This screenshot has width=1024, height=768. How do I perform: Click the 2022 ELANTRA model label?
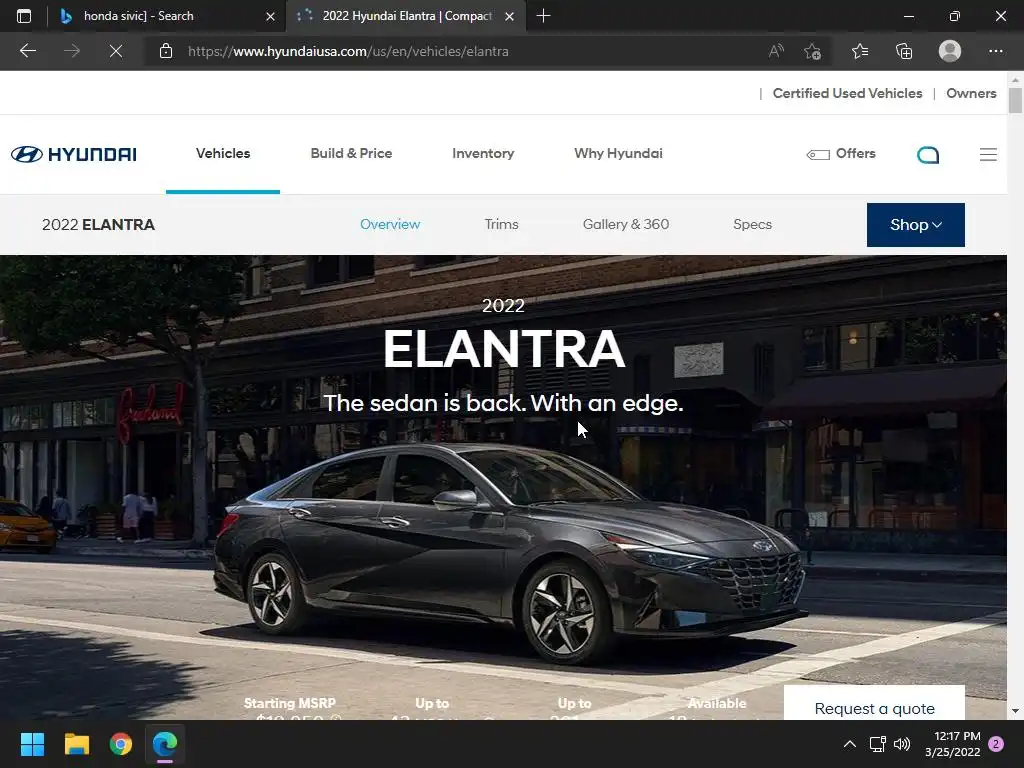click(98, 225)
